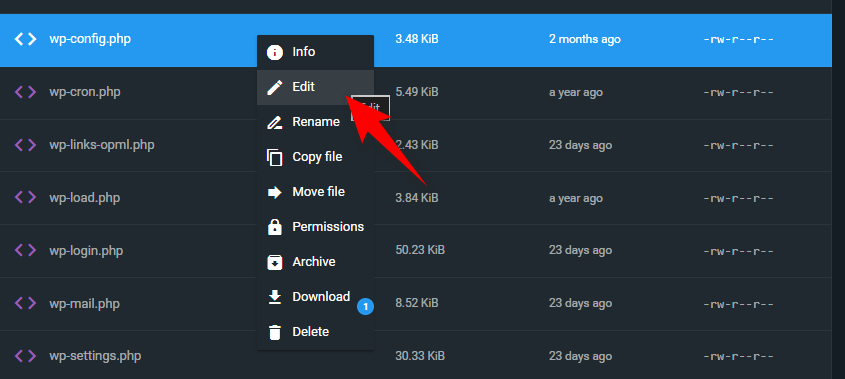The width and height of the screenshot is (845, 379).
Task: Click the Permissions padlock icon
Action: click(275, 227)
